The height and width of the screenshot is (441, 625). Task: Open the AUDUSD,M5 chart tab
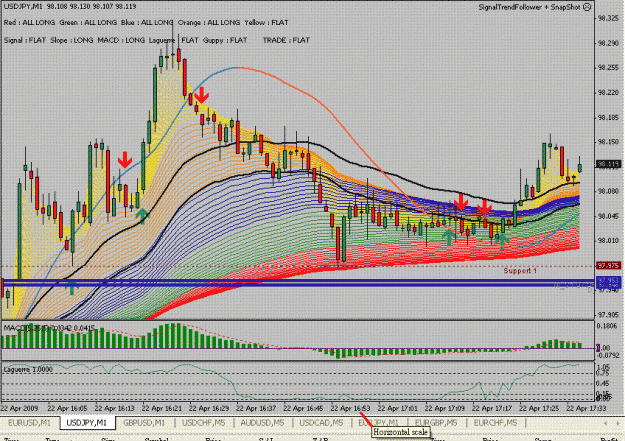coord(262,423)
